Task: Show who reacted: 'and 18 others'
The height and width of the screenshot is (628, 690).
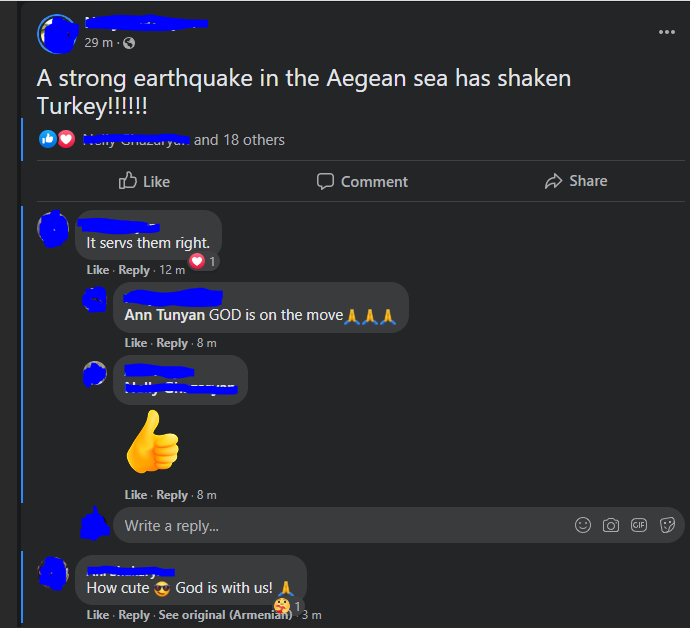Action: pyautogui.click(x=239, y=140)
